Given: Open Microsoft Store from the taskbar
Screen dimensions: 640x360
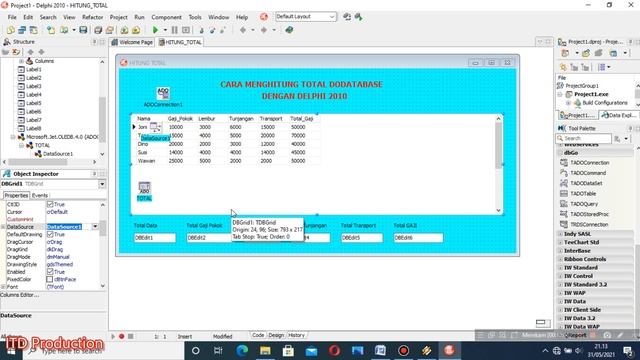Looking at the screenshot, I should [x=288, y=351].
